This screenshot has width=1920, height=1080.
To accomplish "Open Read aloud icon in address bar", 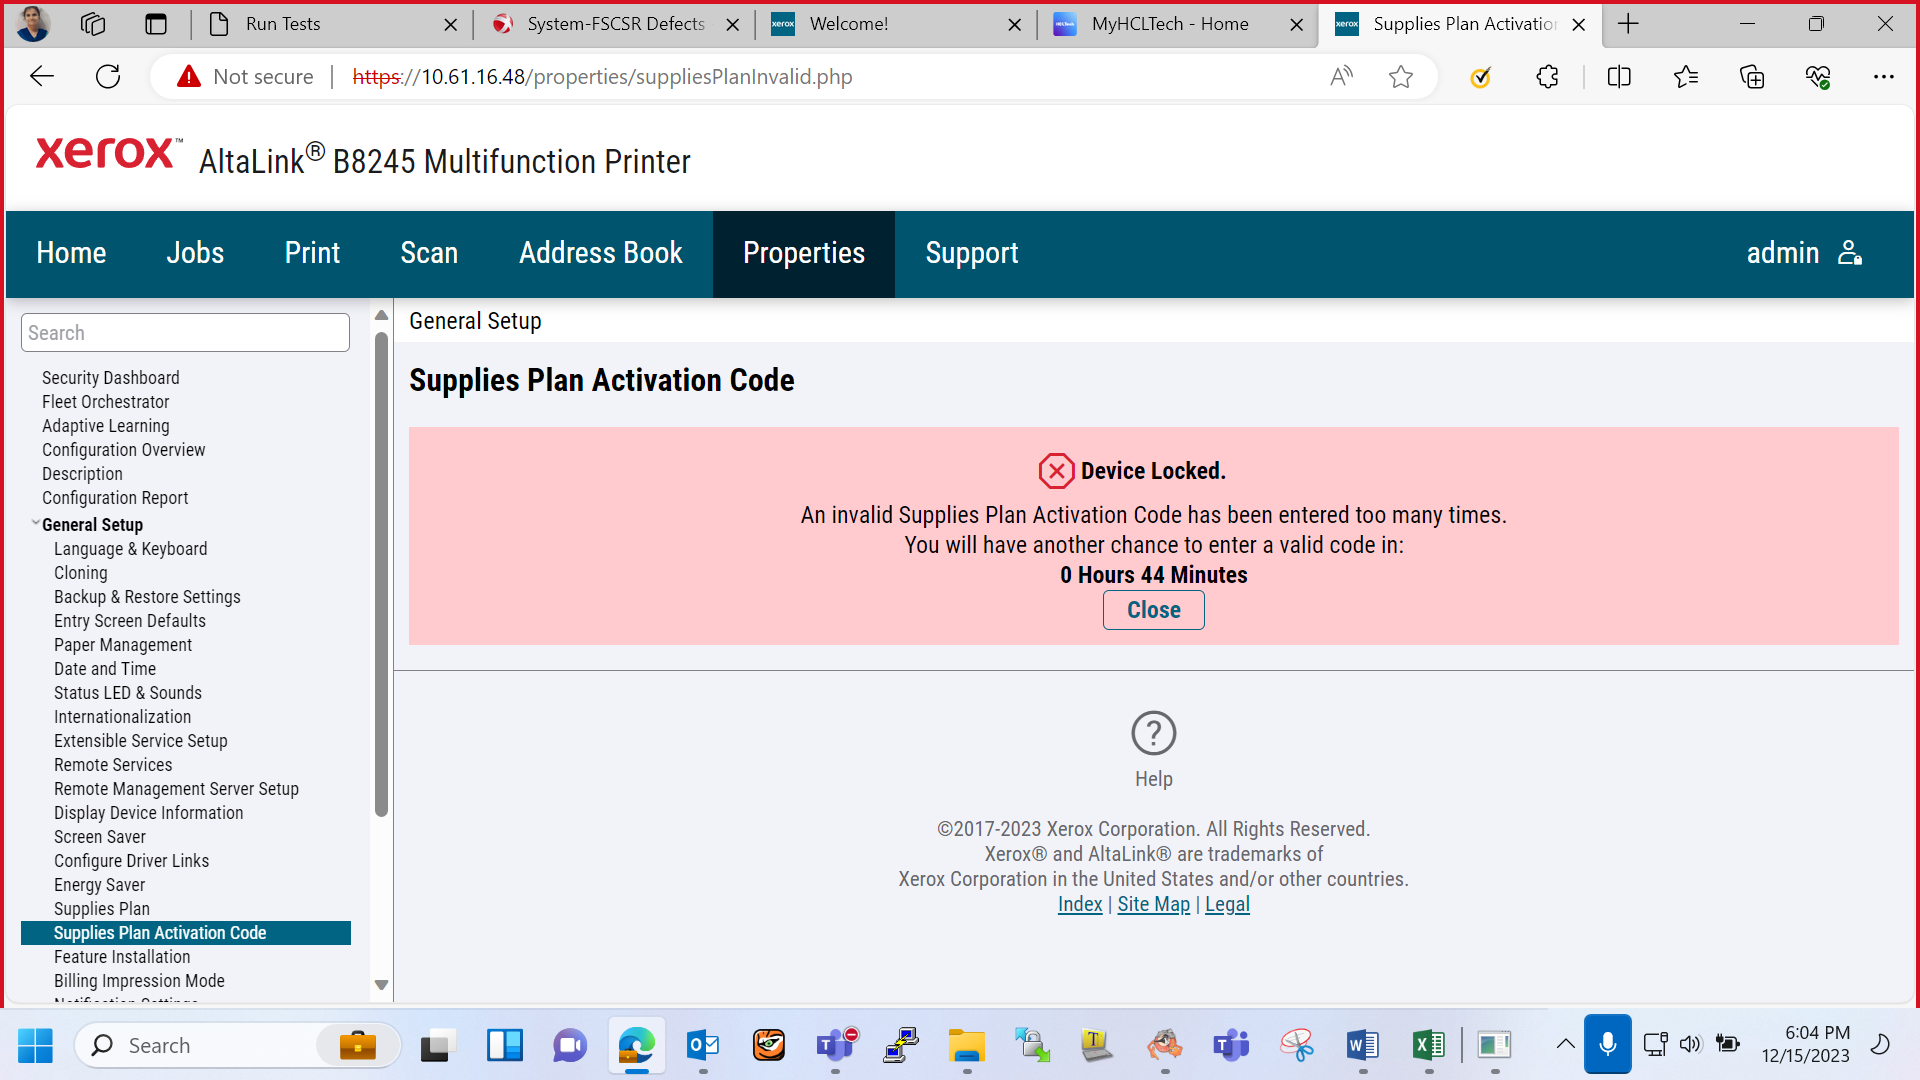I will (1341, 77).
